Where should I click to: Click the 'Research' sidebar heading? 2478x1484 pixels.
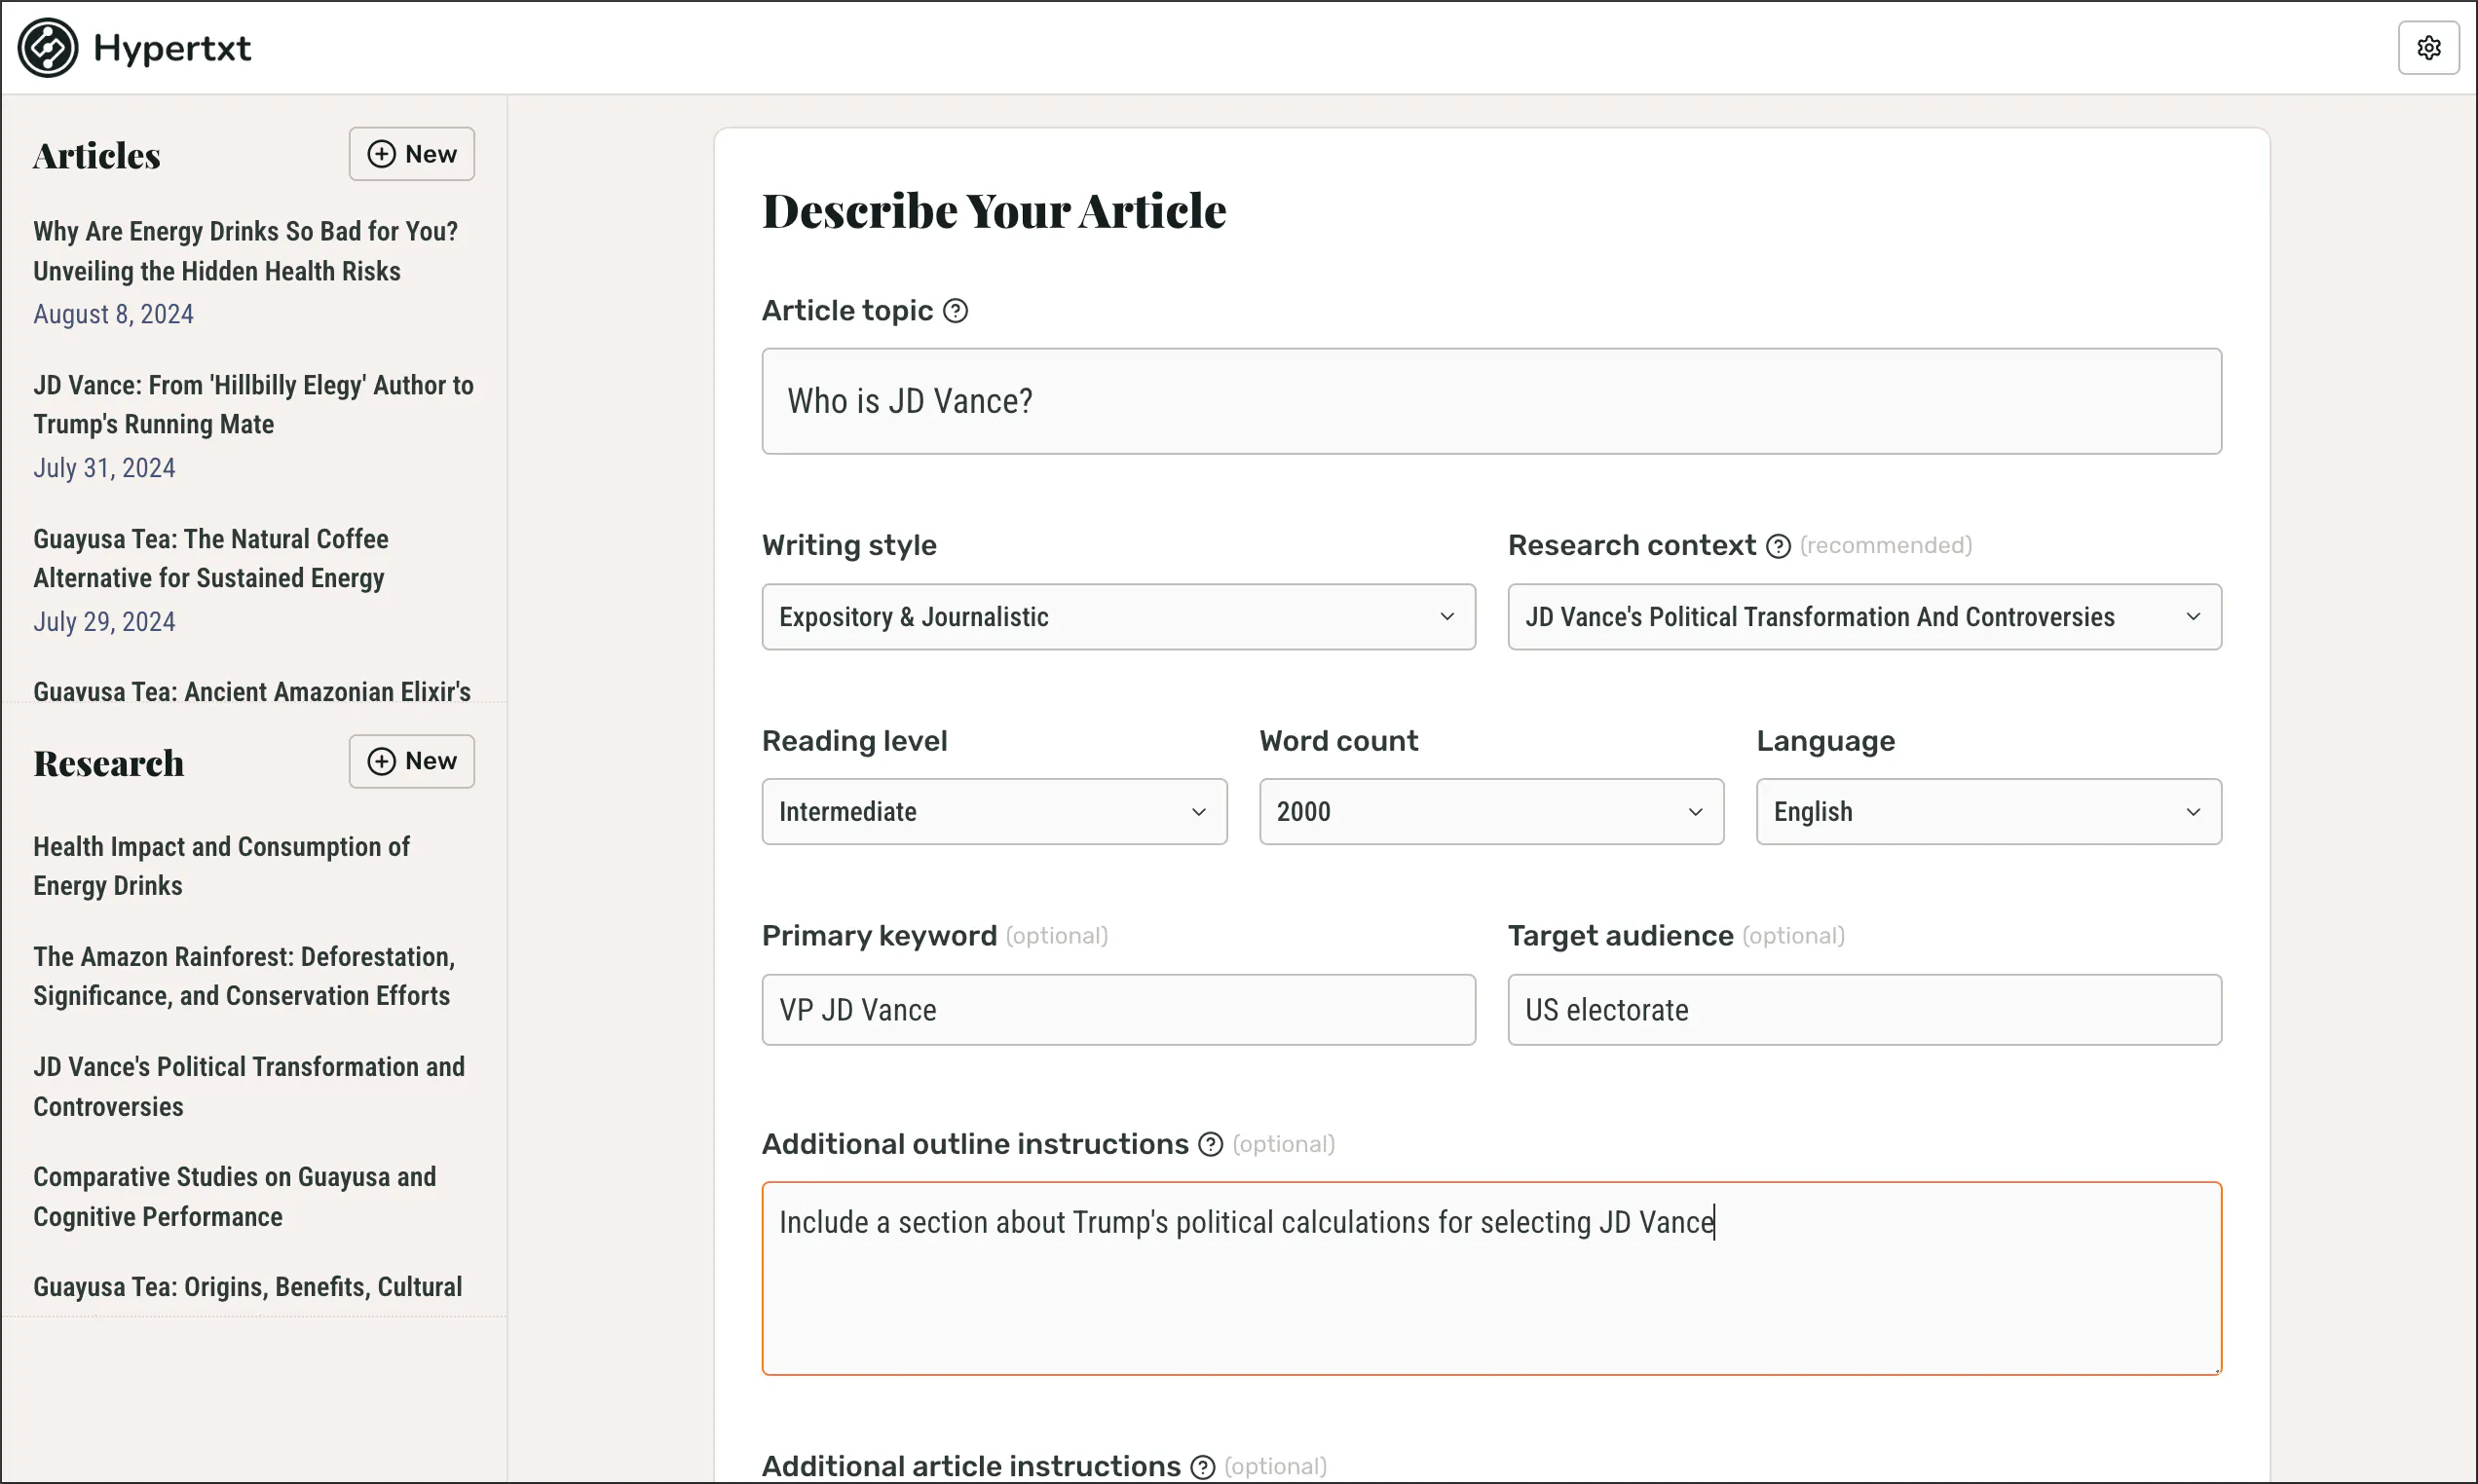[x=108, y=763]
